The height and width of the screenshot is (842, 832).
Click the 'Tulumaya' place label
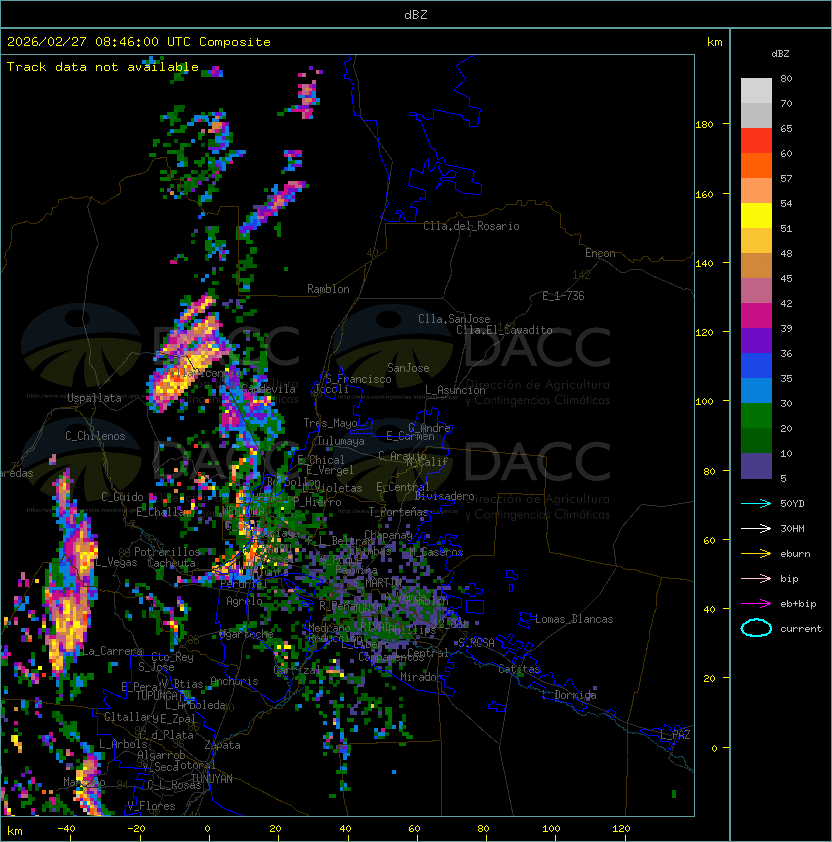pyautogui.click(x=341, y=441)
